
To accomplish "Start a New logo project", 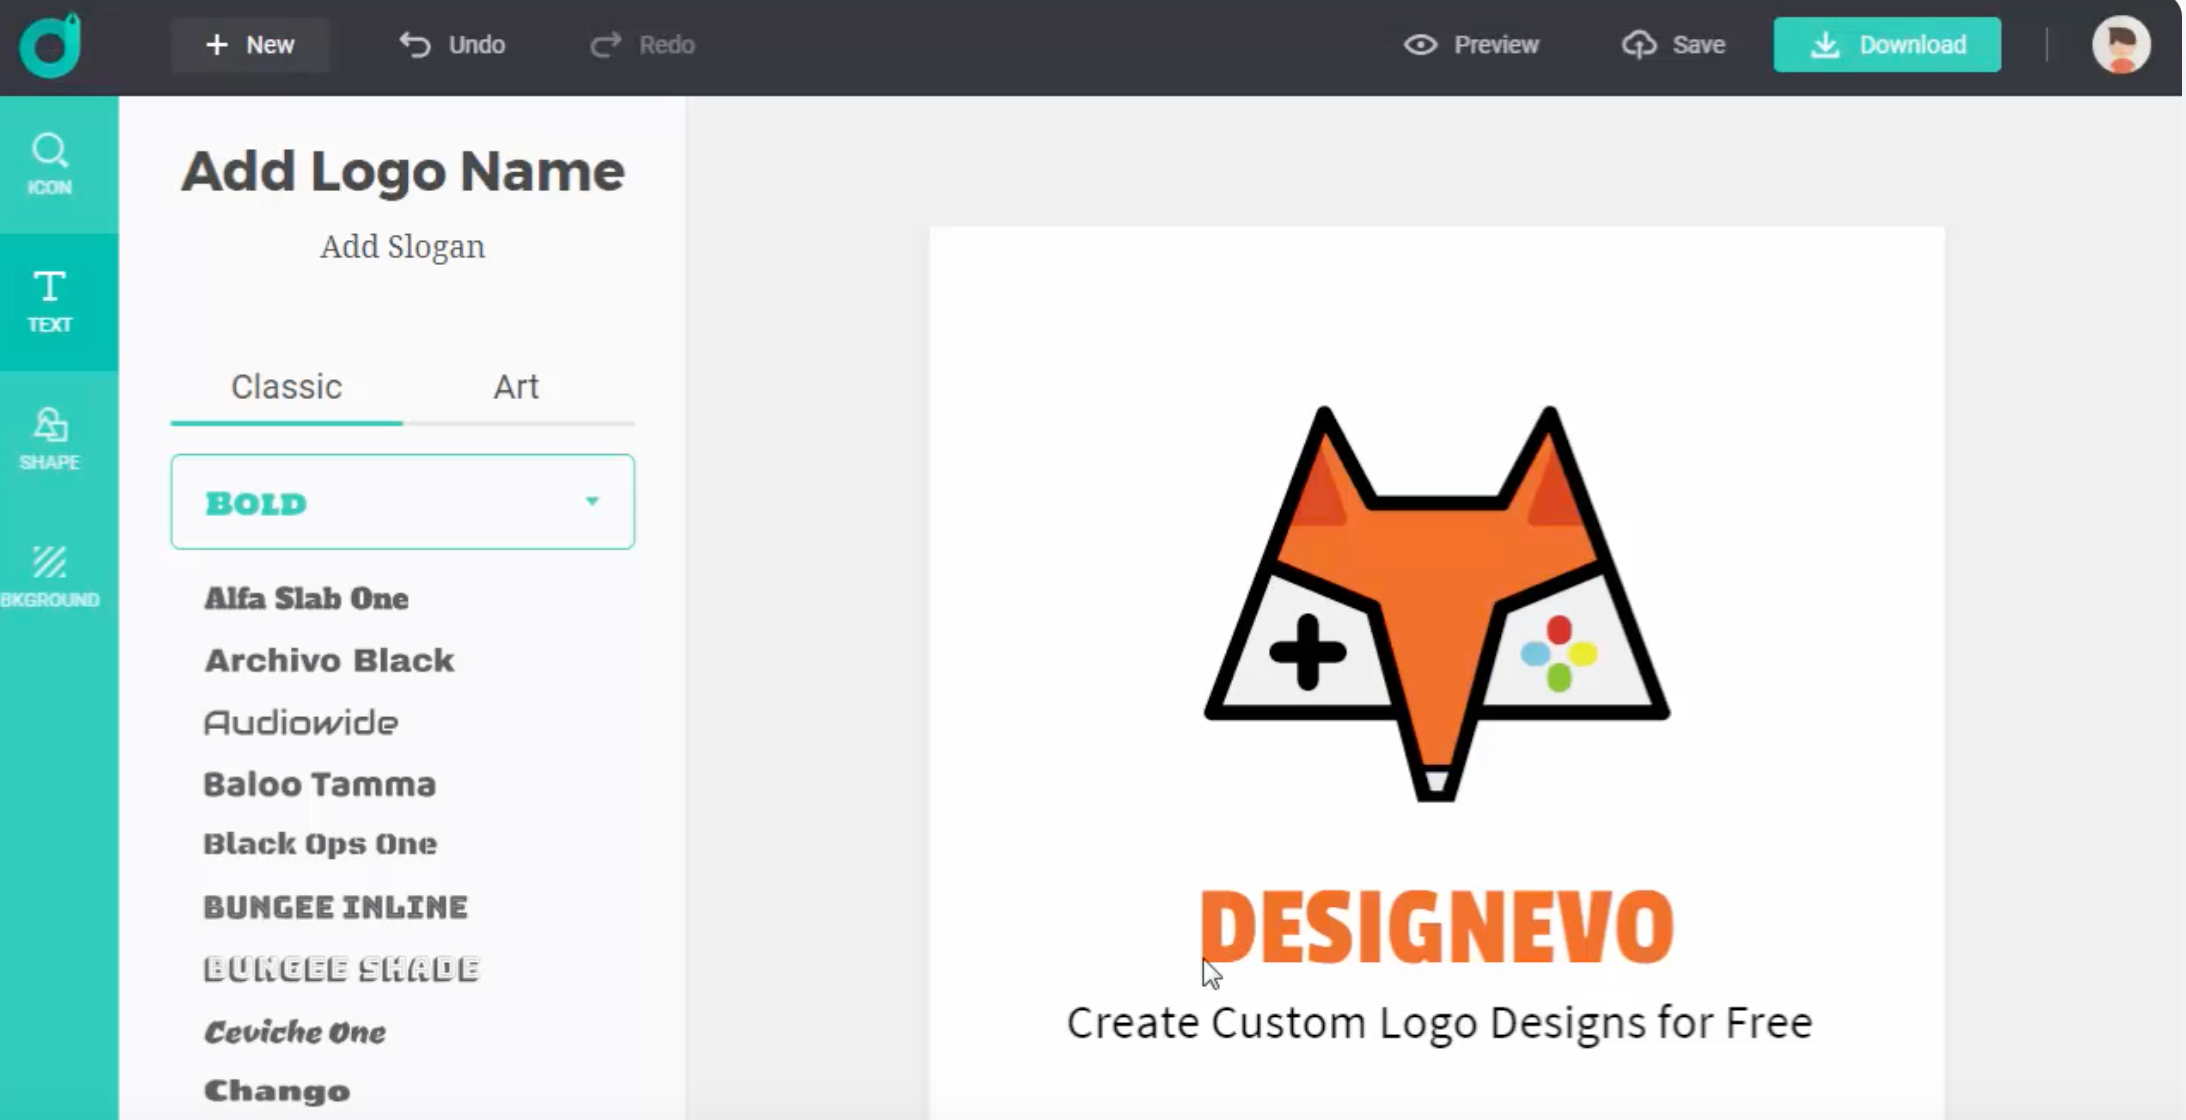I will [x=249, y=44].
